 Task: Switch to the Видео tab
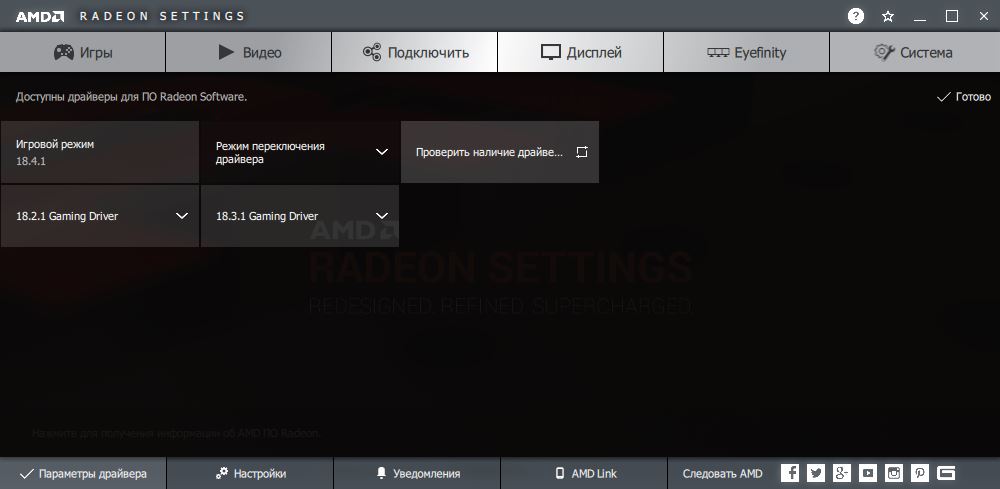coord(249,52)
